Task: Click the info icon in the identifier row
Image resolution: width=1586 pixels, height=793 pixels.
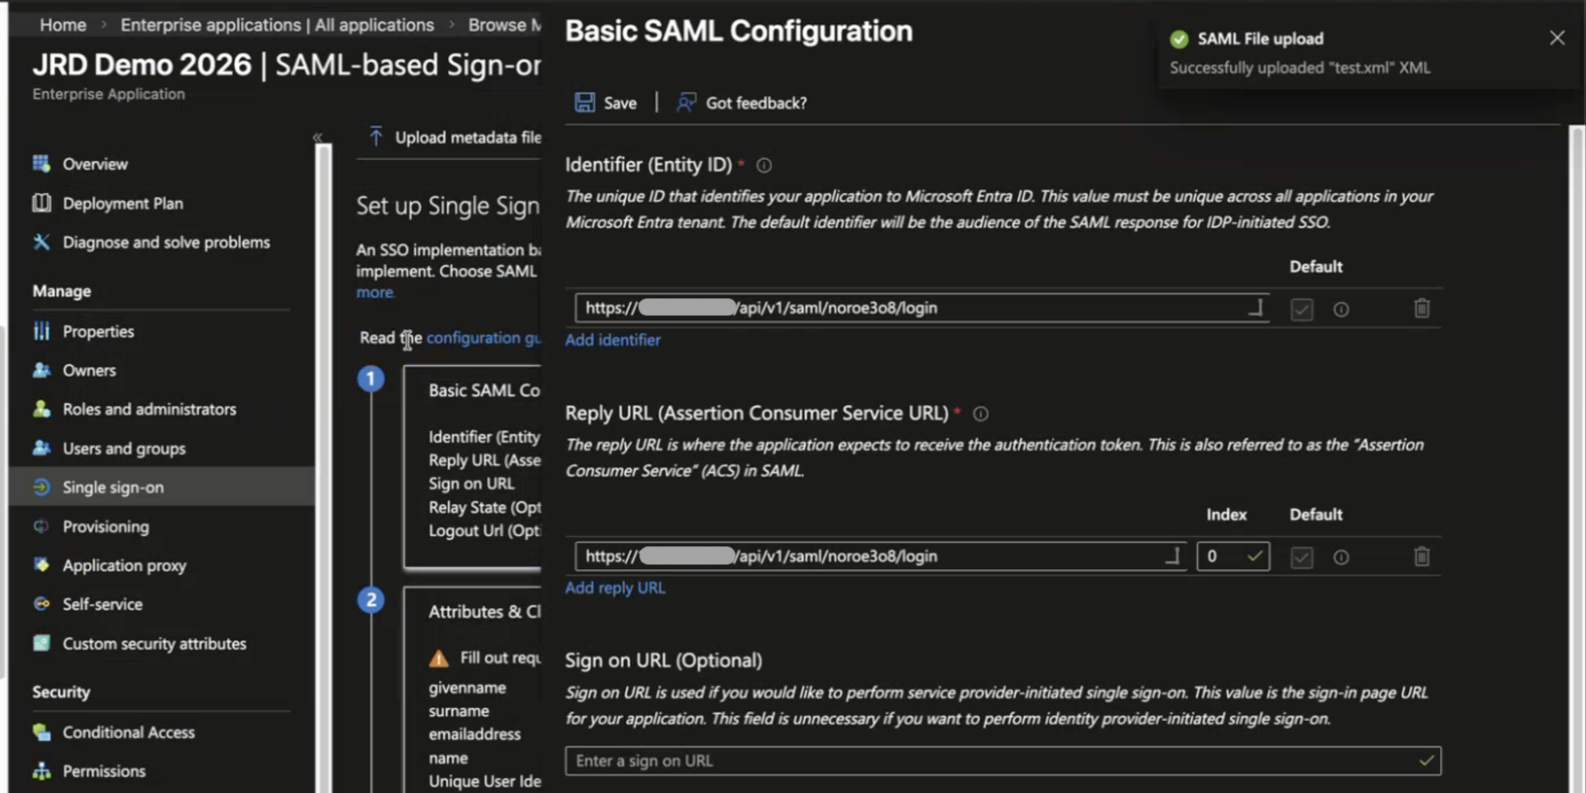Action: point(1341,309)
